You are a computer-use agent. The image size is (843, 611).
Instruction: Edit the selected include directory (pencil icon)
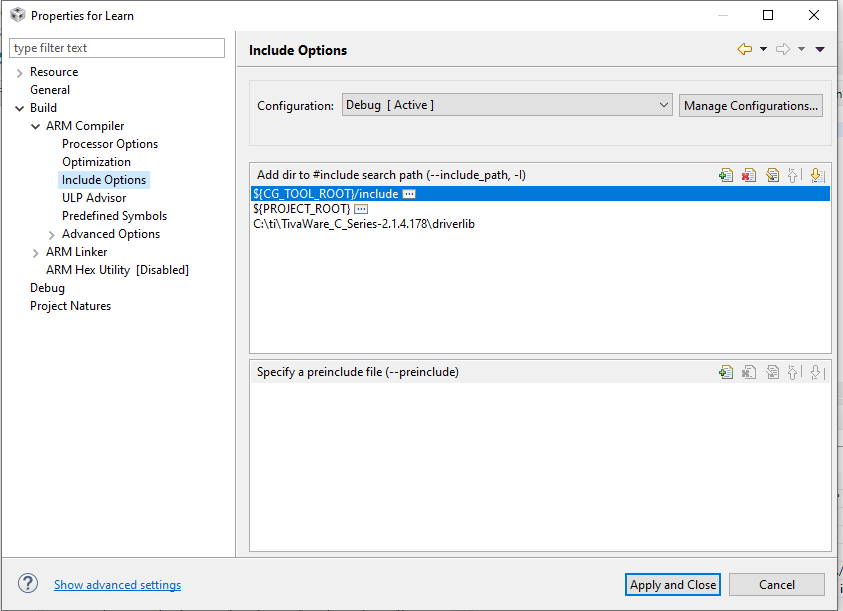click(x=772, y=175)
